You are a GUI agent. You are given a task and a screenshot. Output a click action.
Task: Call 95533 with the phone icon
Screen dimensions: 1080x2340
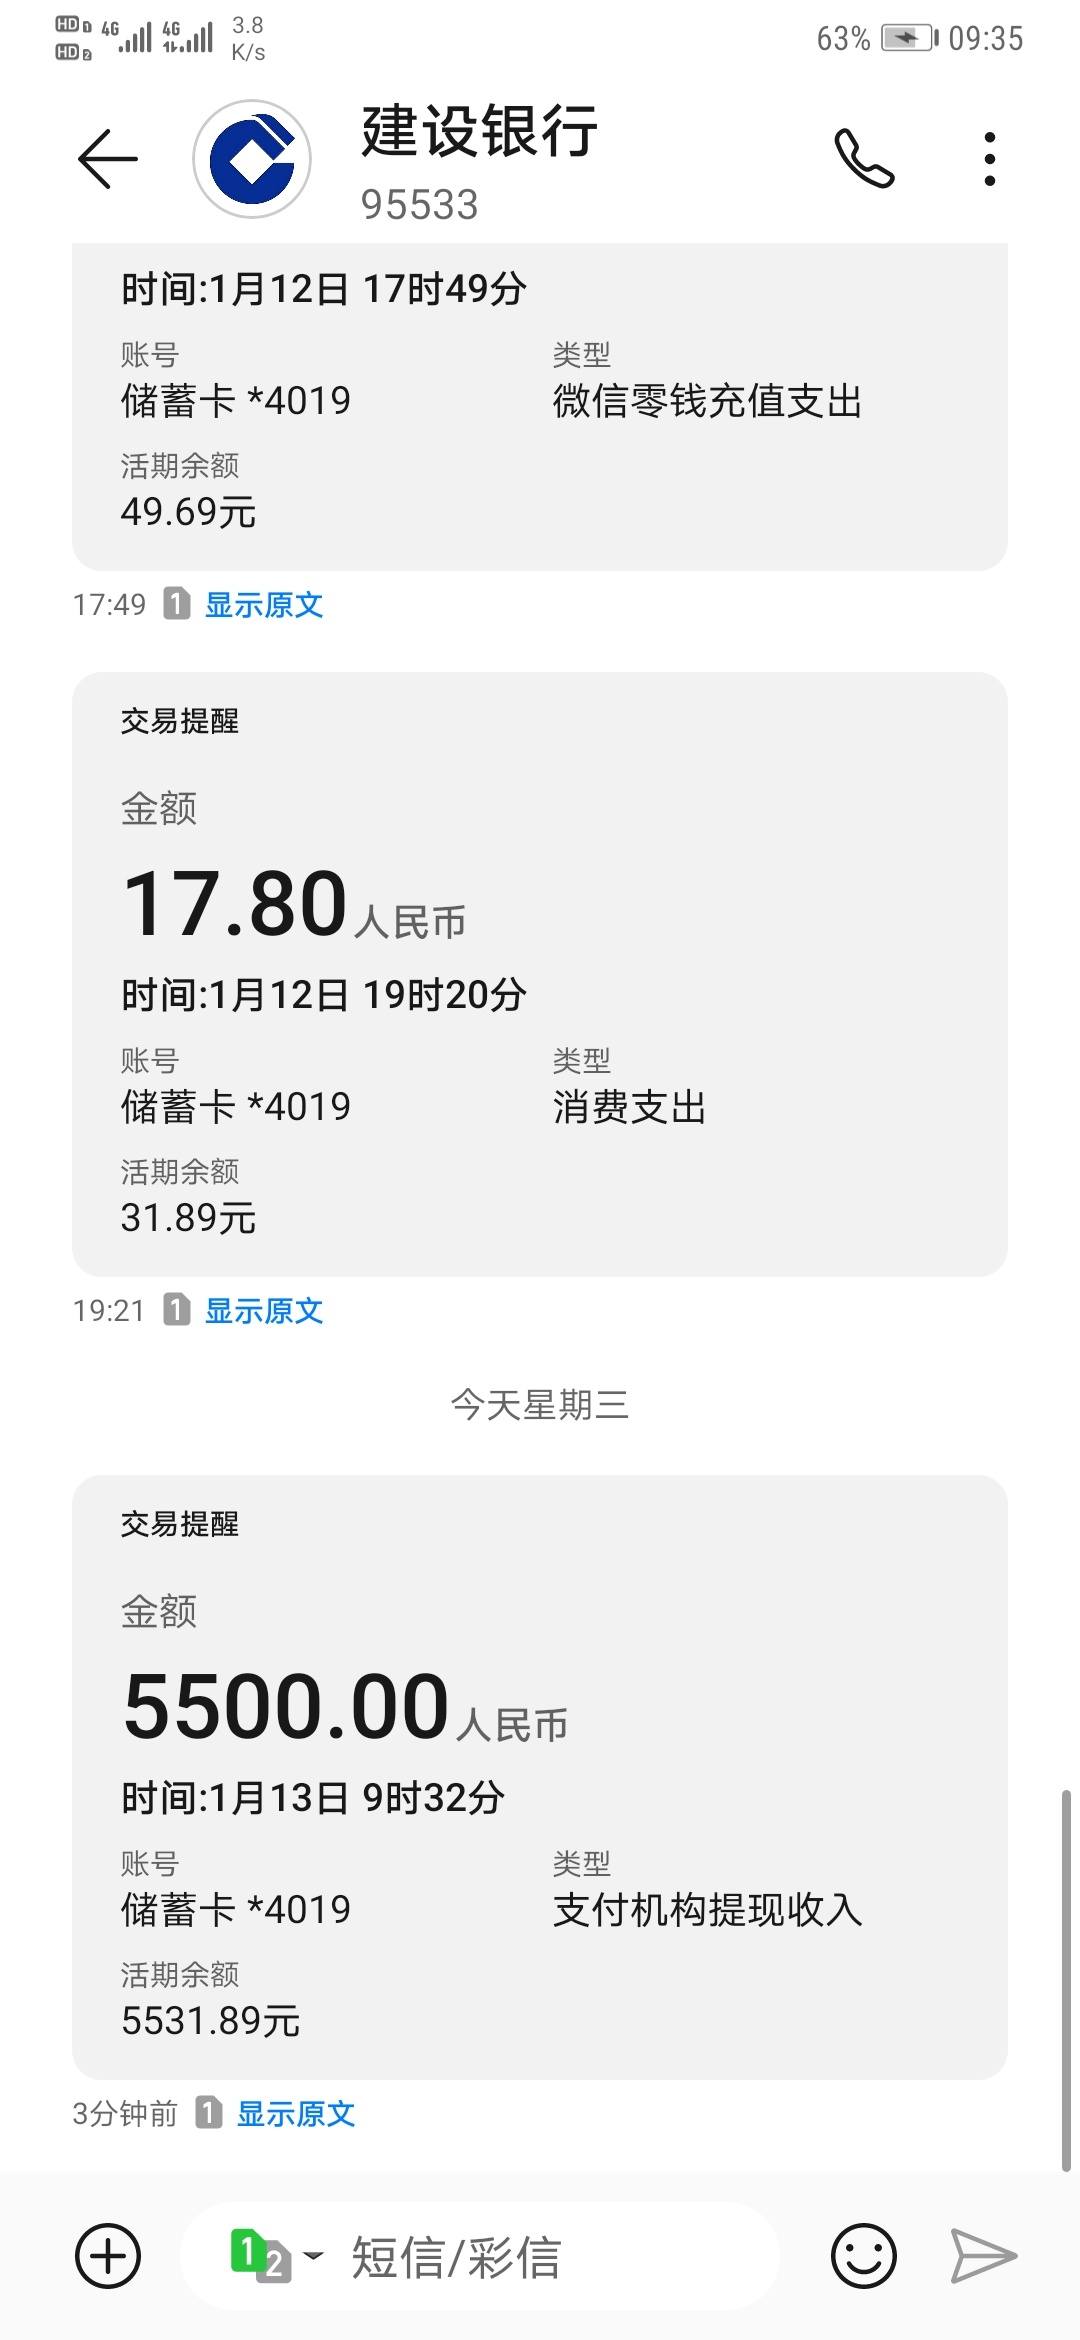pyautogui.click(x=864, y=158)
